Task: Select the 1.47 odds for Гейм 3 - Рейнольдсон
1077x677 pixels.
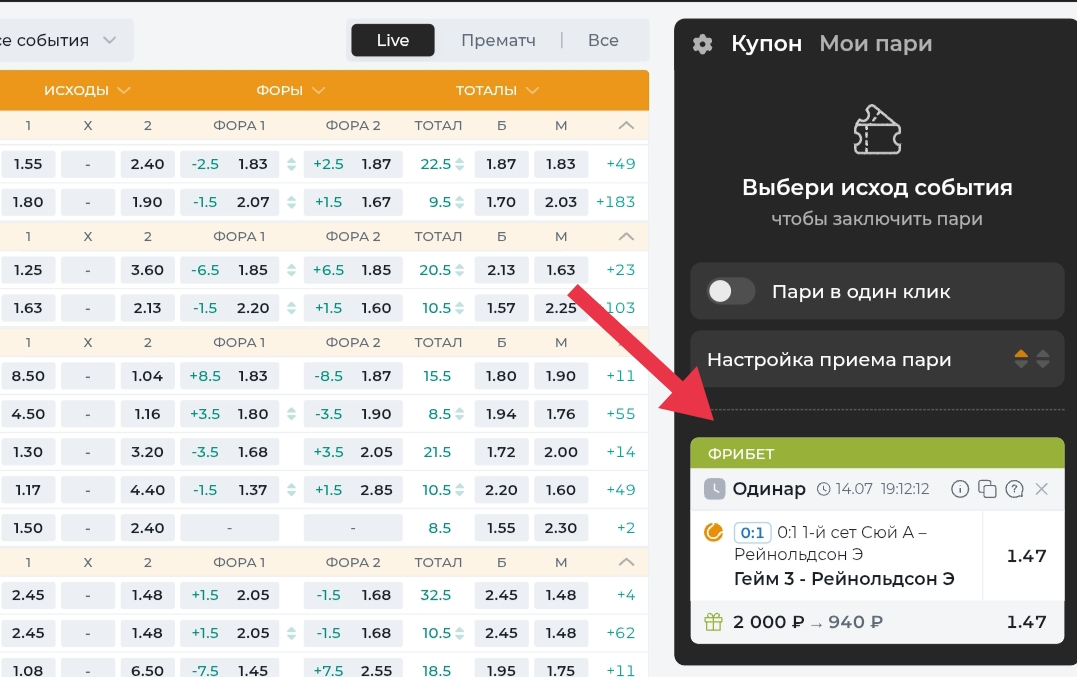Action: [1026, 556]
